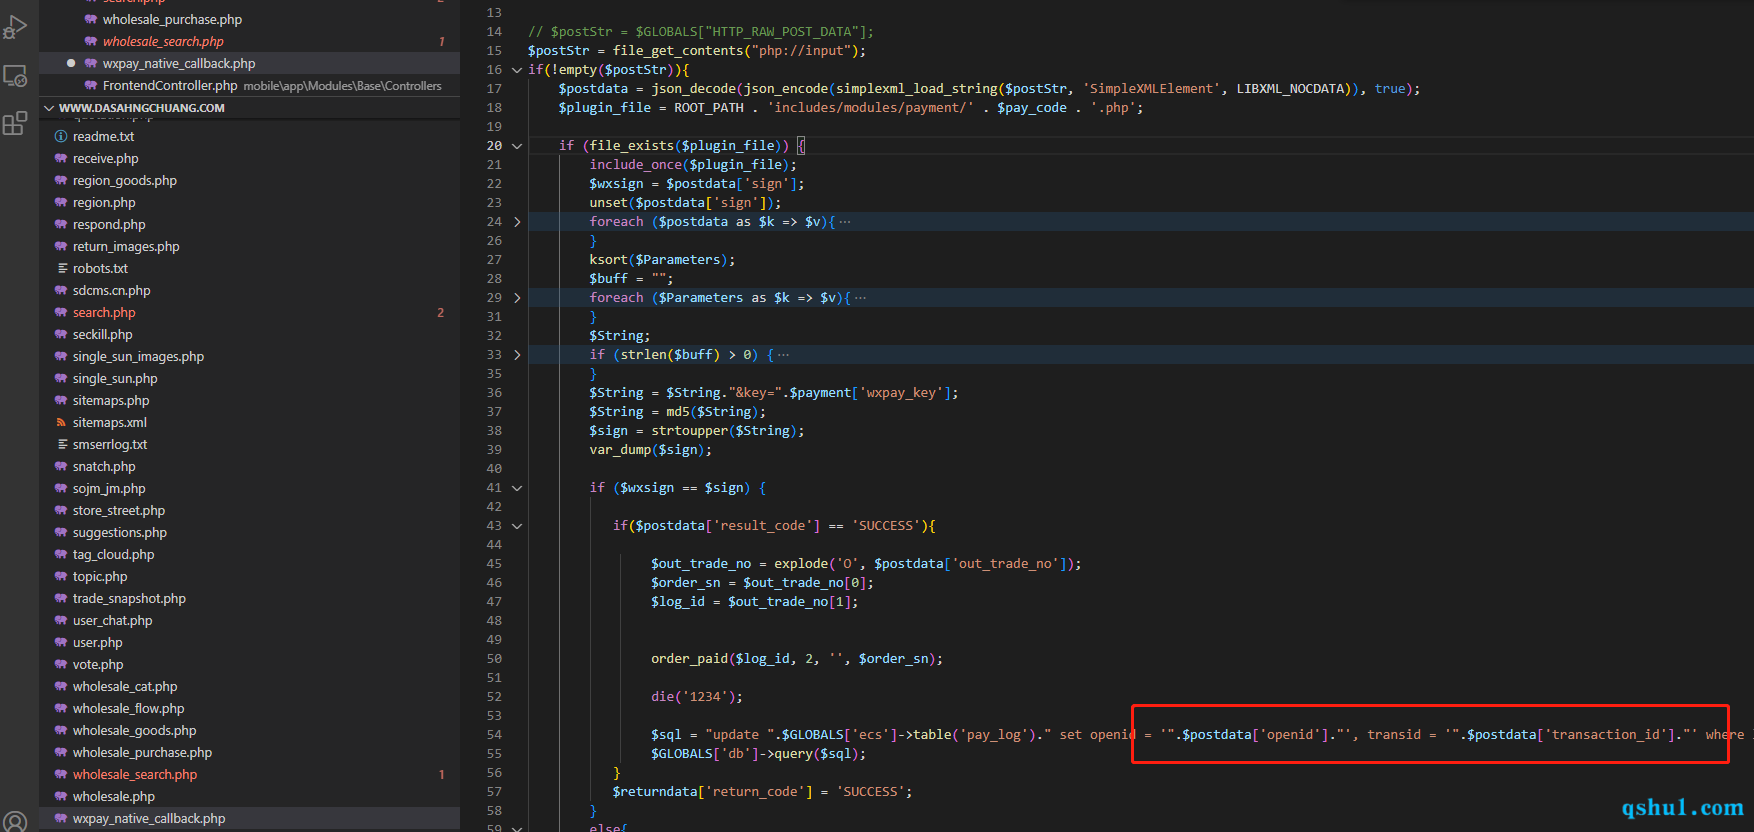Click the order_paid call on line 50
The height and width of the screenshot is (832, 1754).
click(x=797, y=659)
